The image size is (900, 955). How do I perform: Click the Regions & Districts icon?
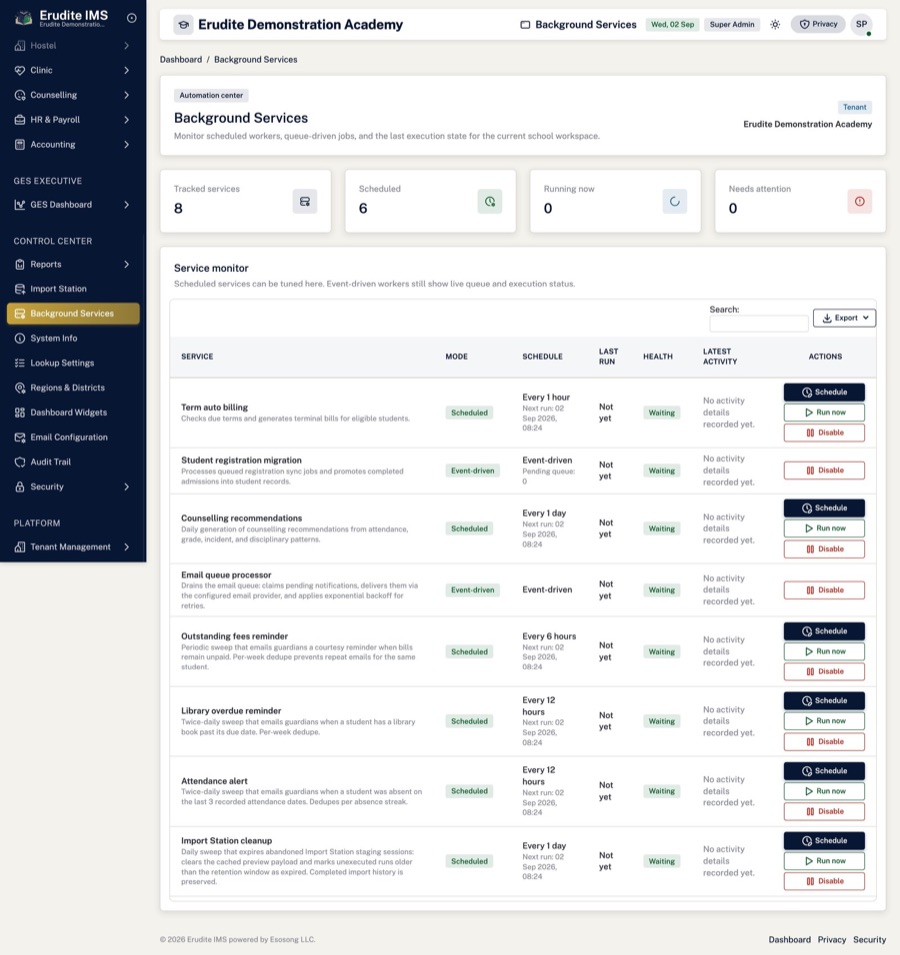pyautogui.click(x=19, y=388)
